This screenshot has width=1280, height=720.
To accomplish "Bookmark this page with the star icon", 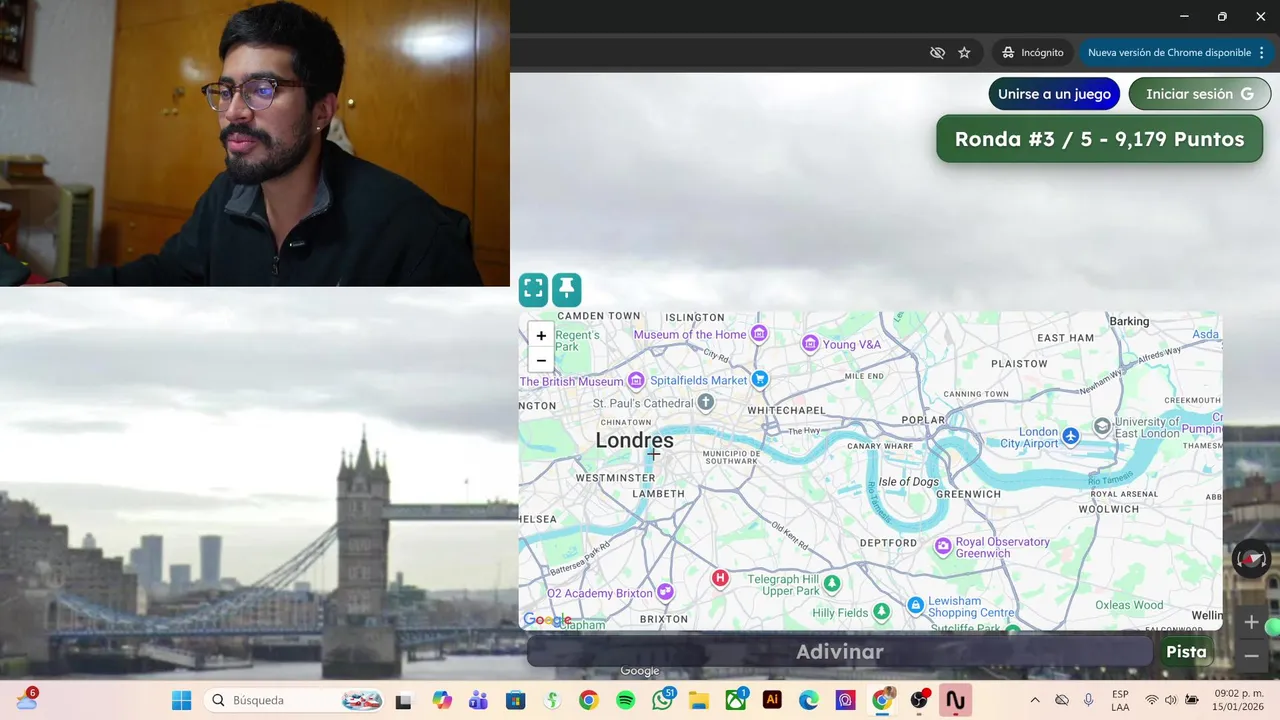I will pos(964,52).
